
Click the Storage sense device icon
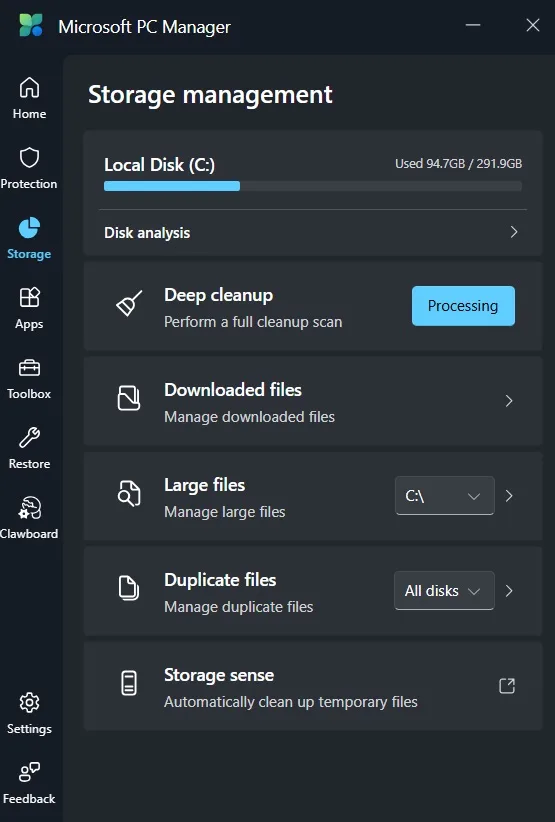point(129,683)
